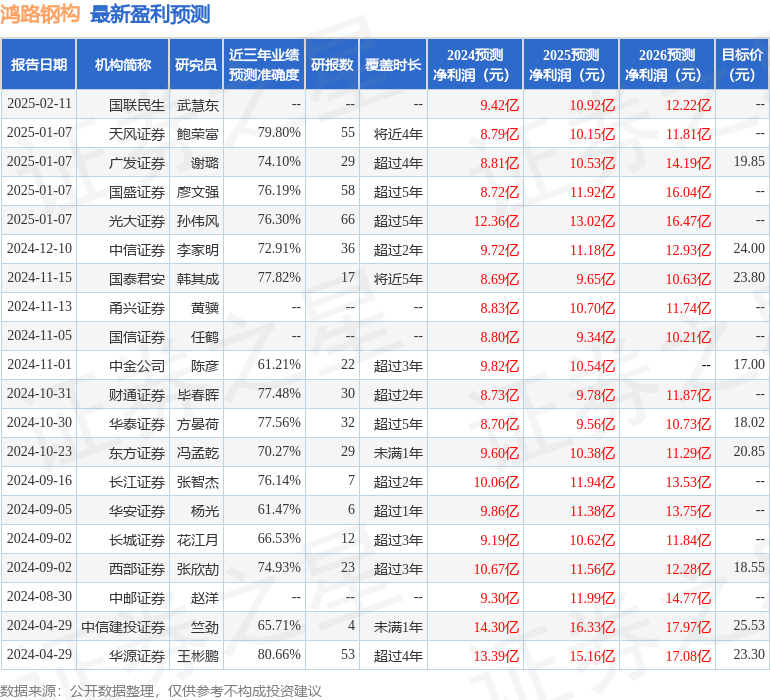The width and height of the screenshot is (770, 700).
Task: Click target price 24.00
Action: click(x=749, y=249)
